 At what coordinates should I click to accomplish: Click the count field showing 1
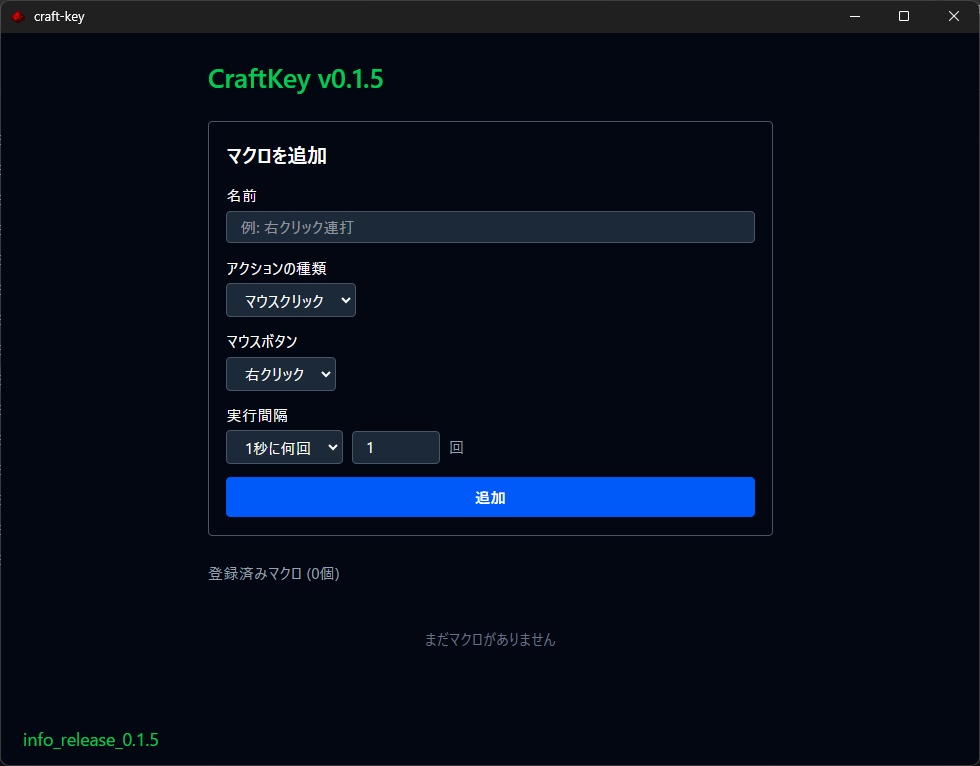[x=395, y=447]
